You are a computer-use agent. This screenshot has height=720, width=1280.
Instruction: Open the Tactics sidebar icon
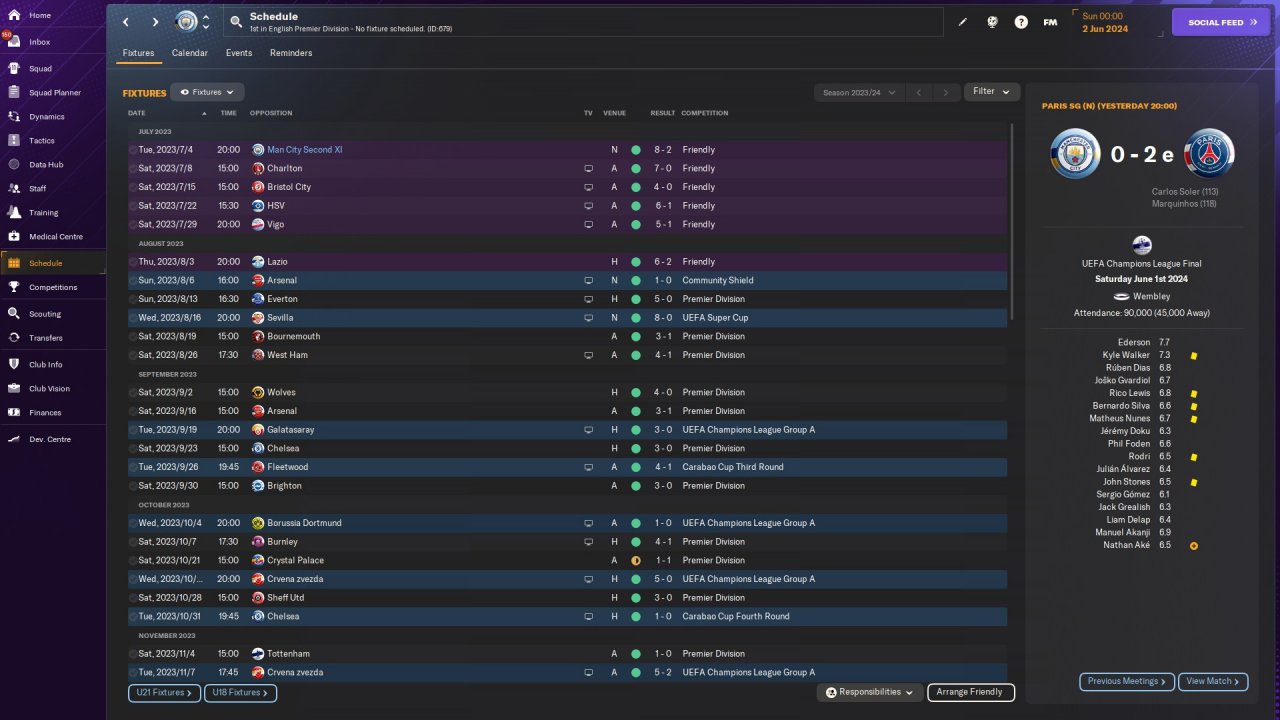pos(14,141)
